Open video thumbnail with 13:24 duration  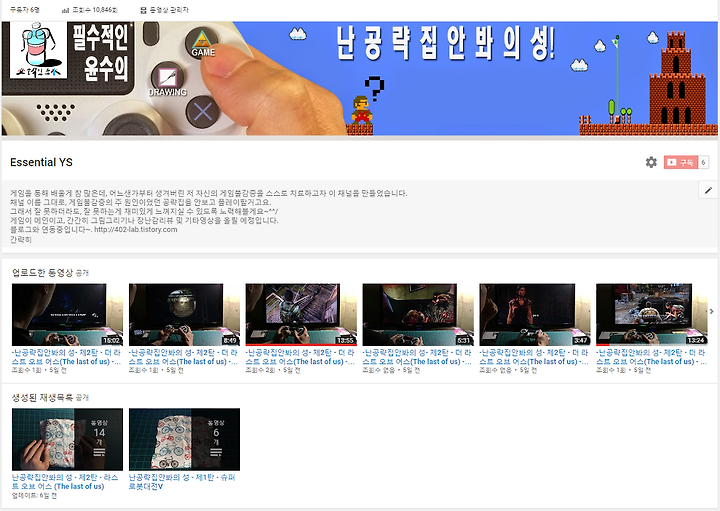point(651,314)
